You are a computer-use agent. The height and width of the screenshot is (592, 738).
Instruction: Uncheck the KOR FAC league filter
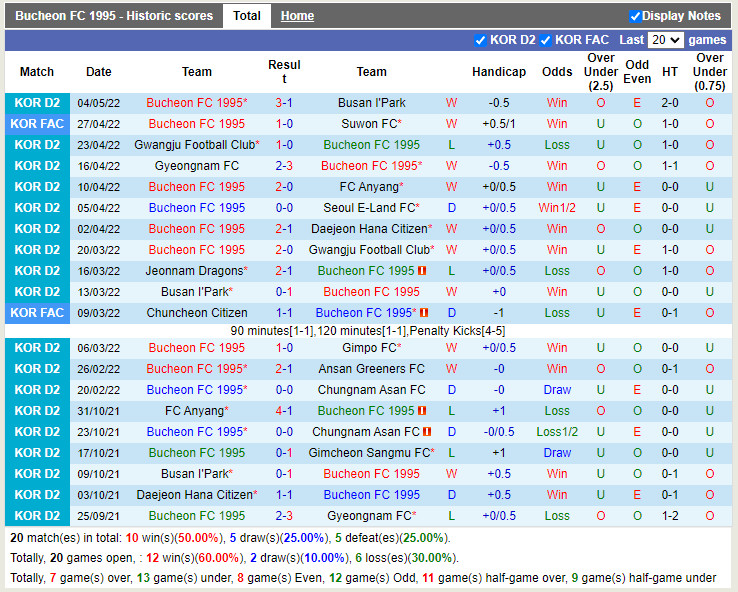pyautogui.click(x=545, y=40)
